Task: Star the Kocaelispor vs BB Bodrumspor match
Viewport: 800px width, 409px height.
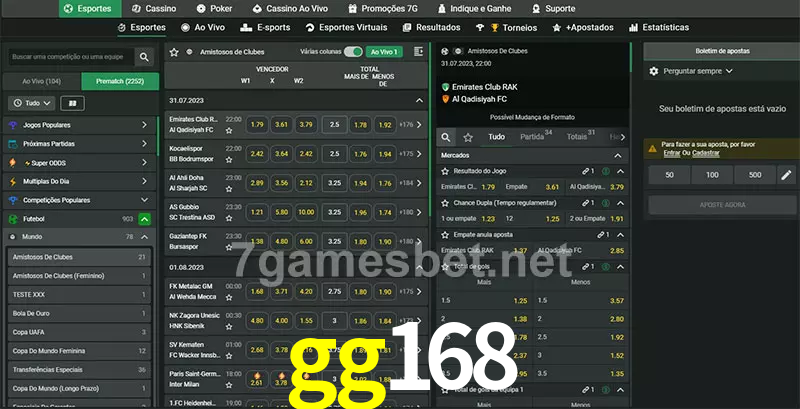Action: 229,160
